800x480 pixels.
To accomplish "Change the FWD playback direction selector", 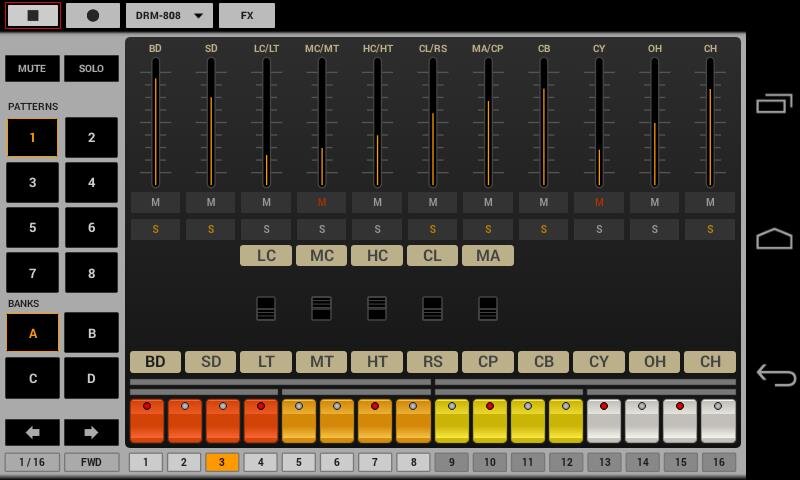I will click(91, 462).
